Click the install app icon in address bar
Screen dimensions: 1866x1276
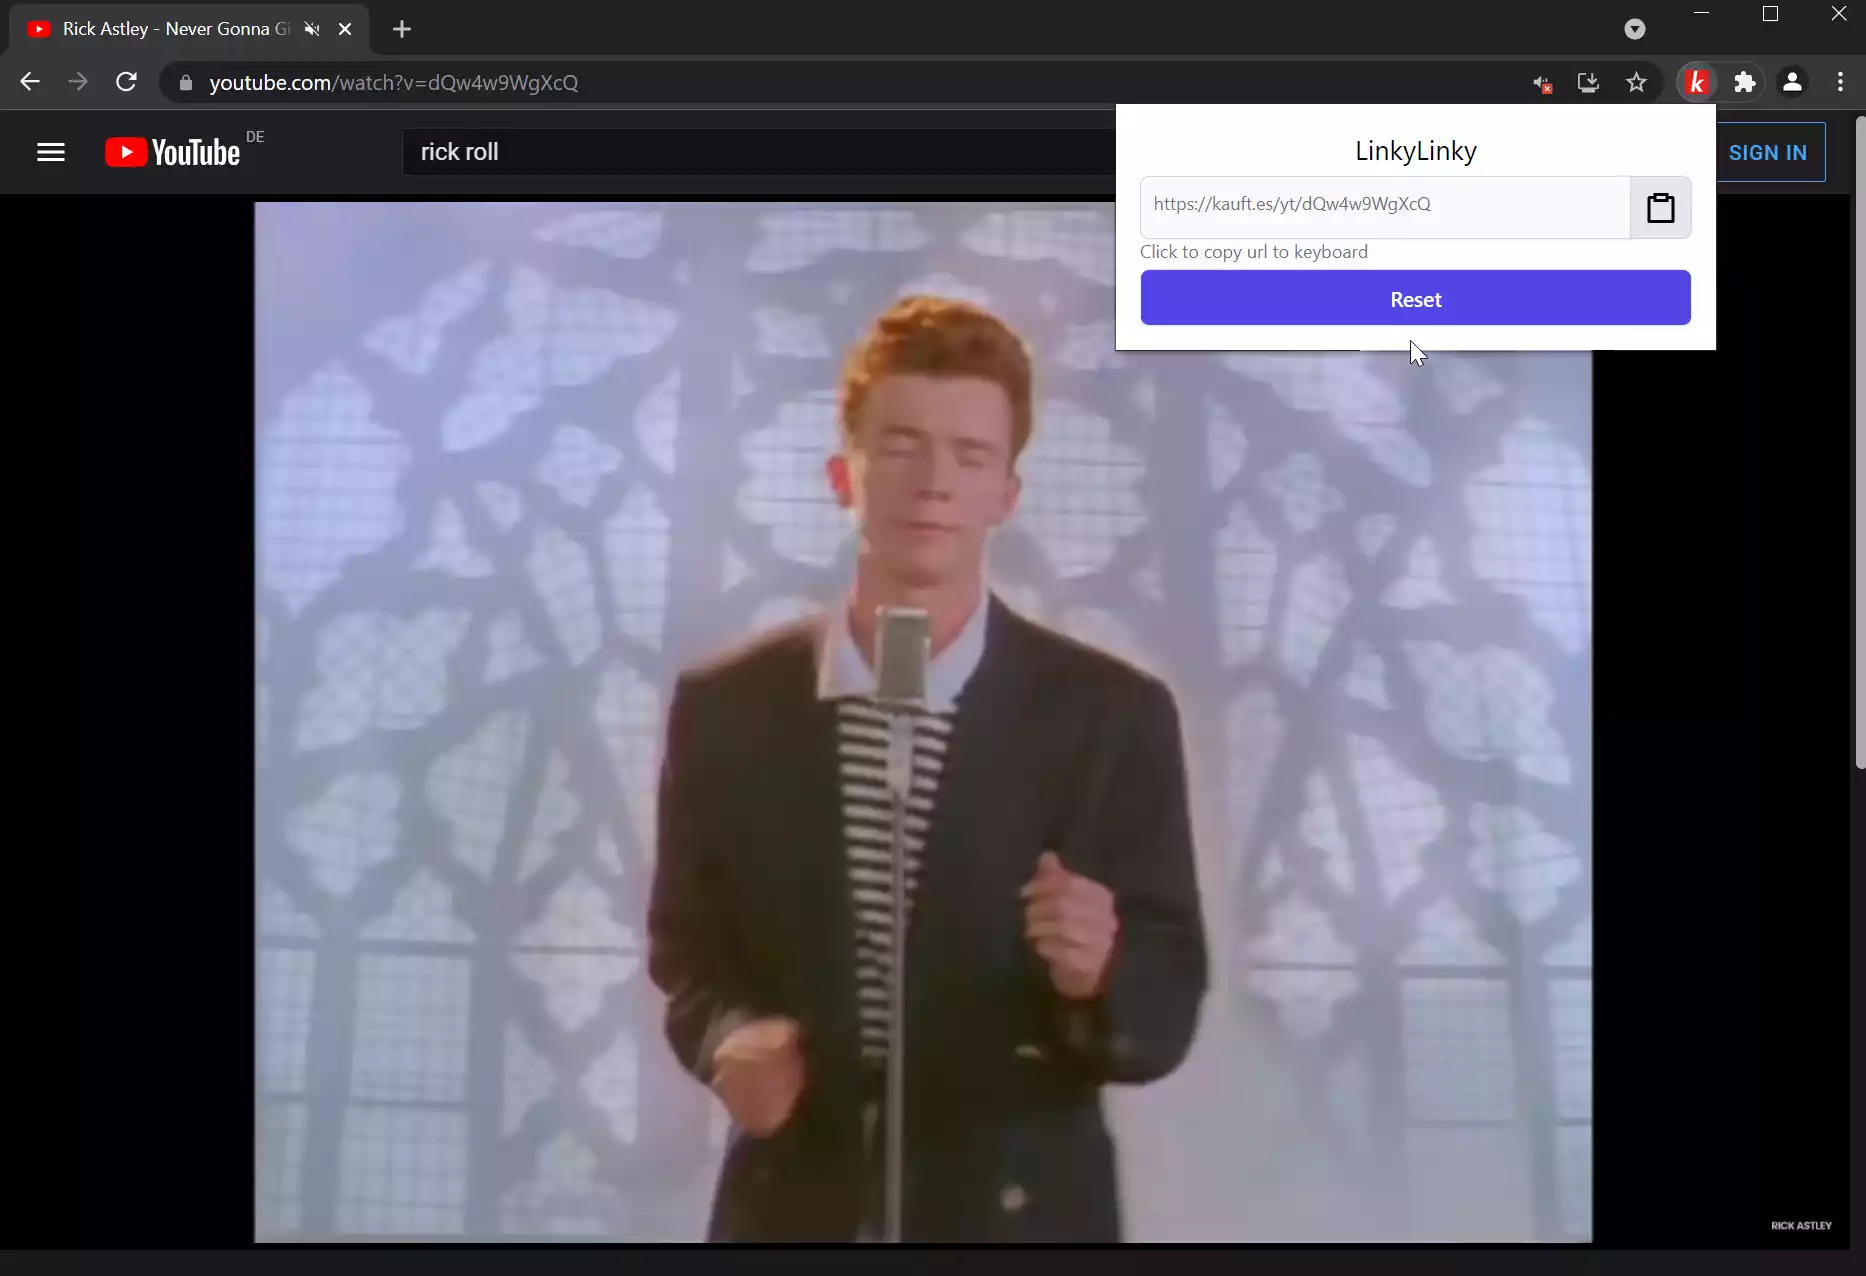[1588, 83]
